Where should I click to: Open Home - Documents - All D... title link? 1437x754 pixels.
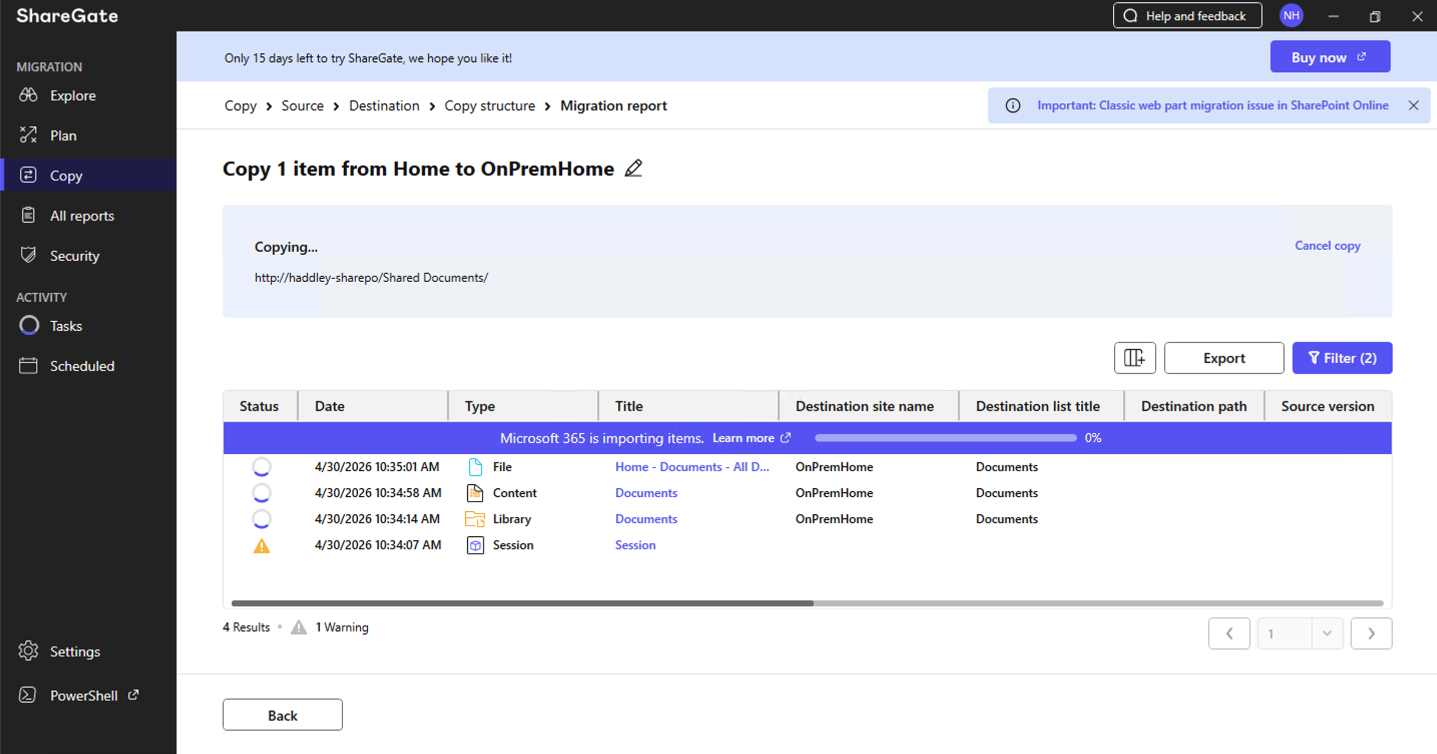pyautogui.click(x=692, y=467)
